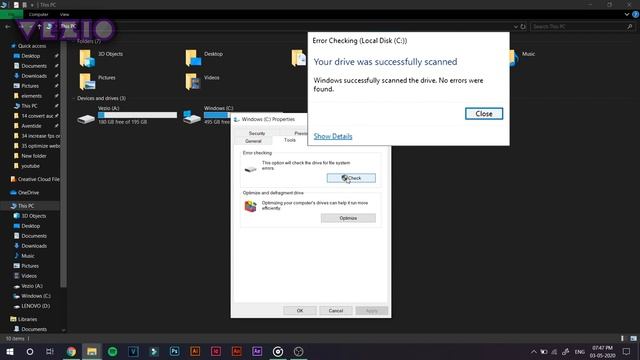Open Cortana search circle
This screenshot has width=640, height=360.
(x=30, y=351)
